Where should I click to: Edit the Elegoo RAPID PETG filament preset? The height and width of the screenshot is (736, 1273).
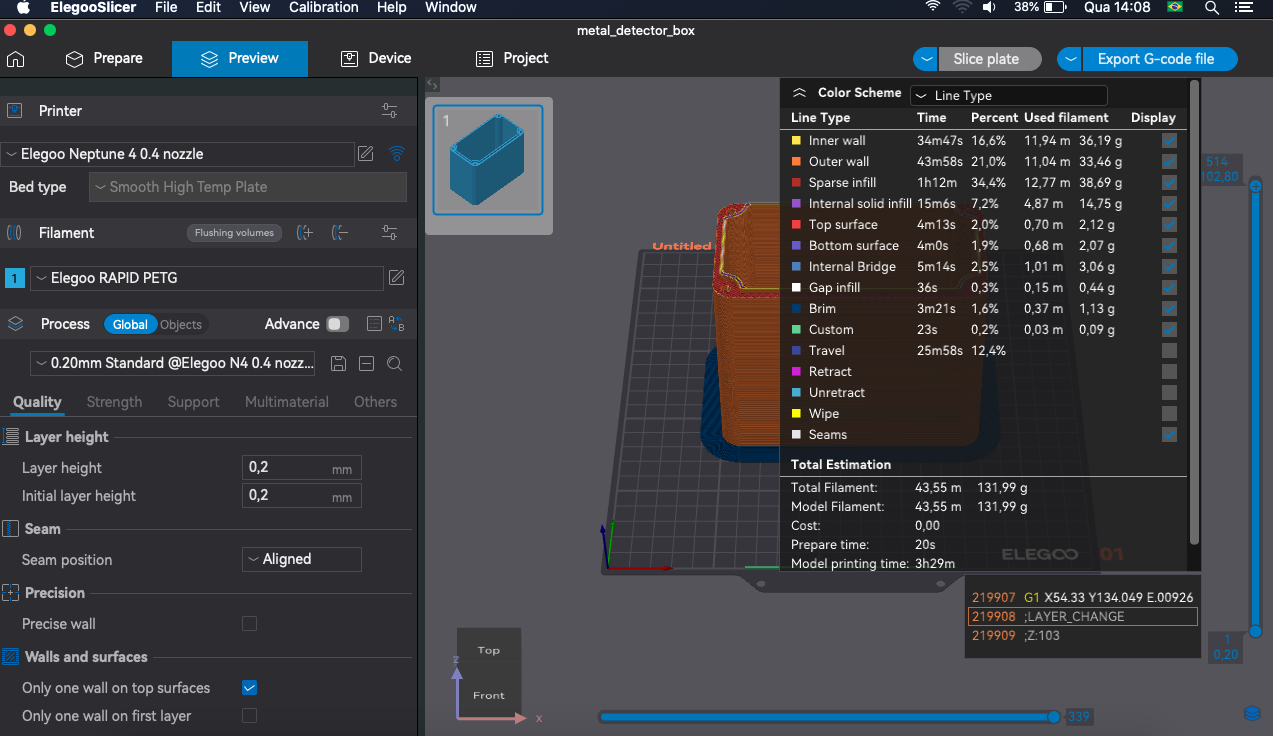pyautogui.click(x=396, y=278)
